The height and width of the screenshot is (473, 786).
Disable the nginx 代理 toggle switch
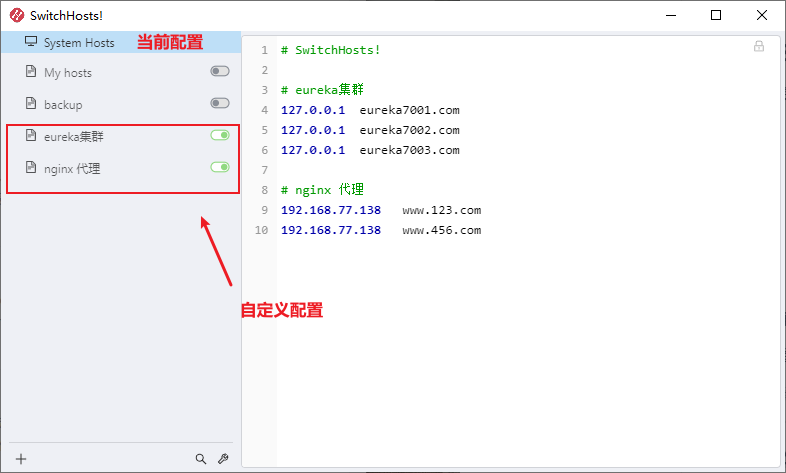tap(220, 167)
